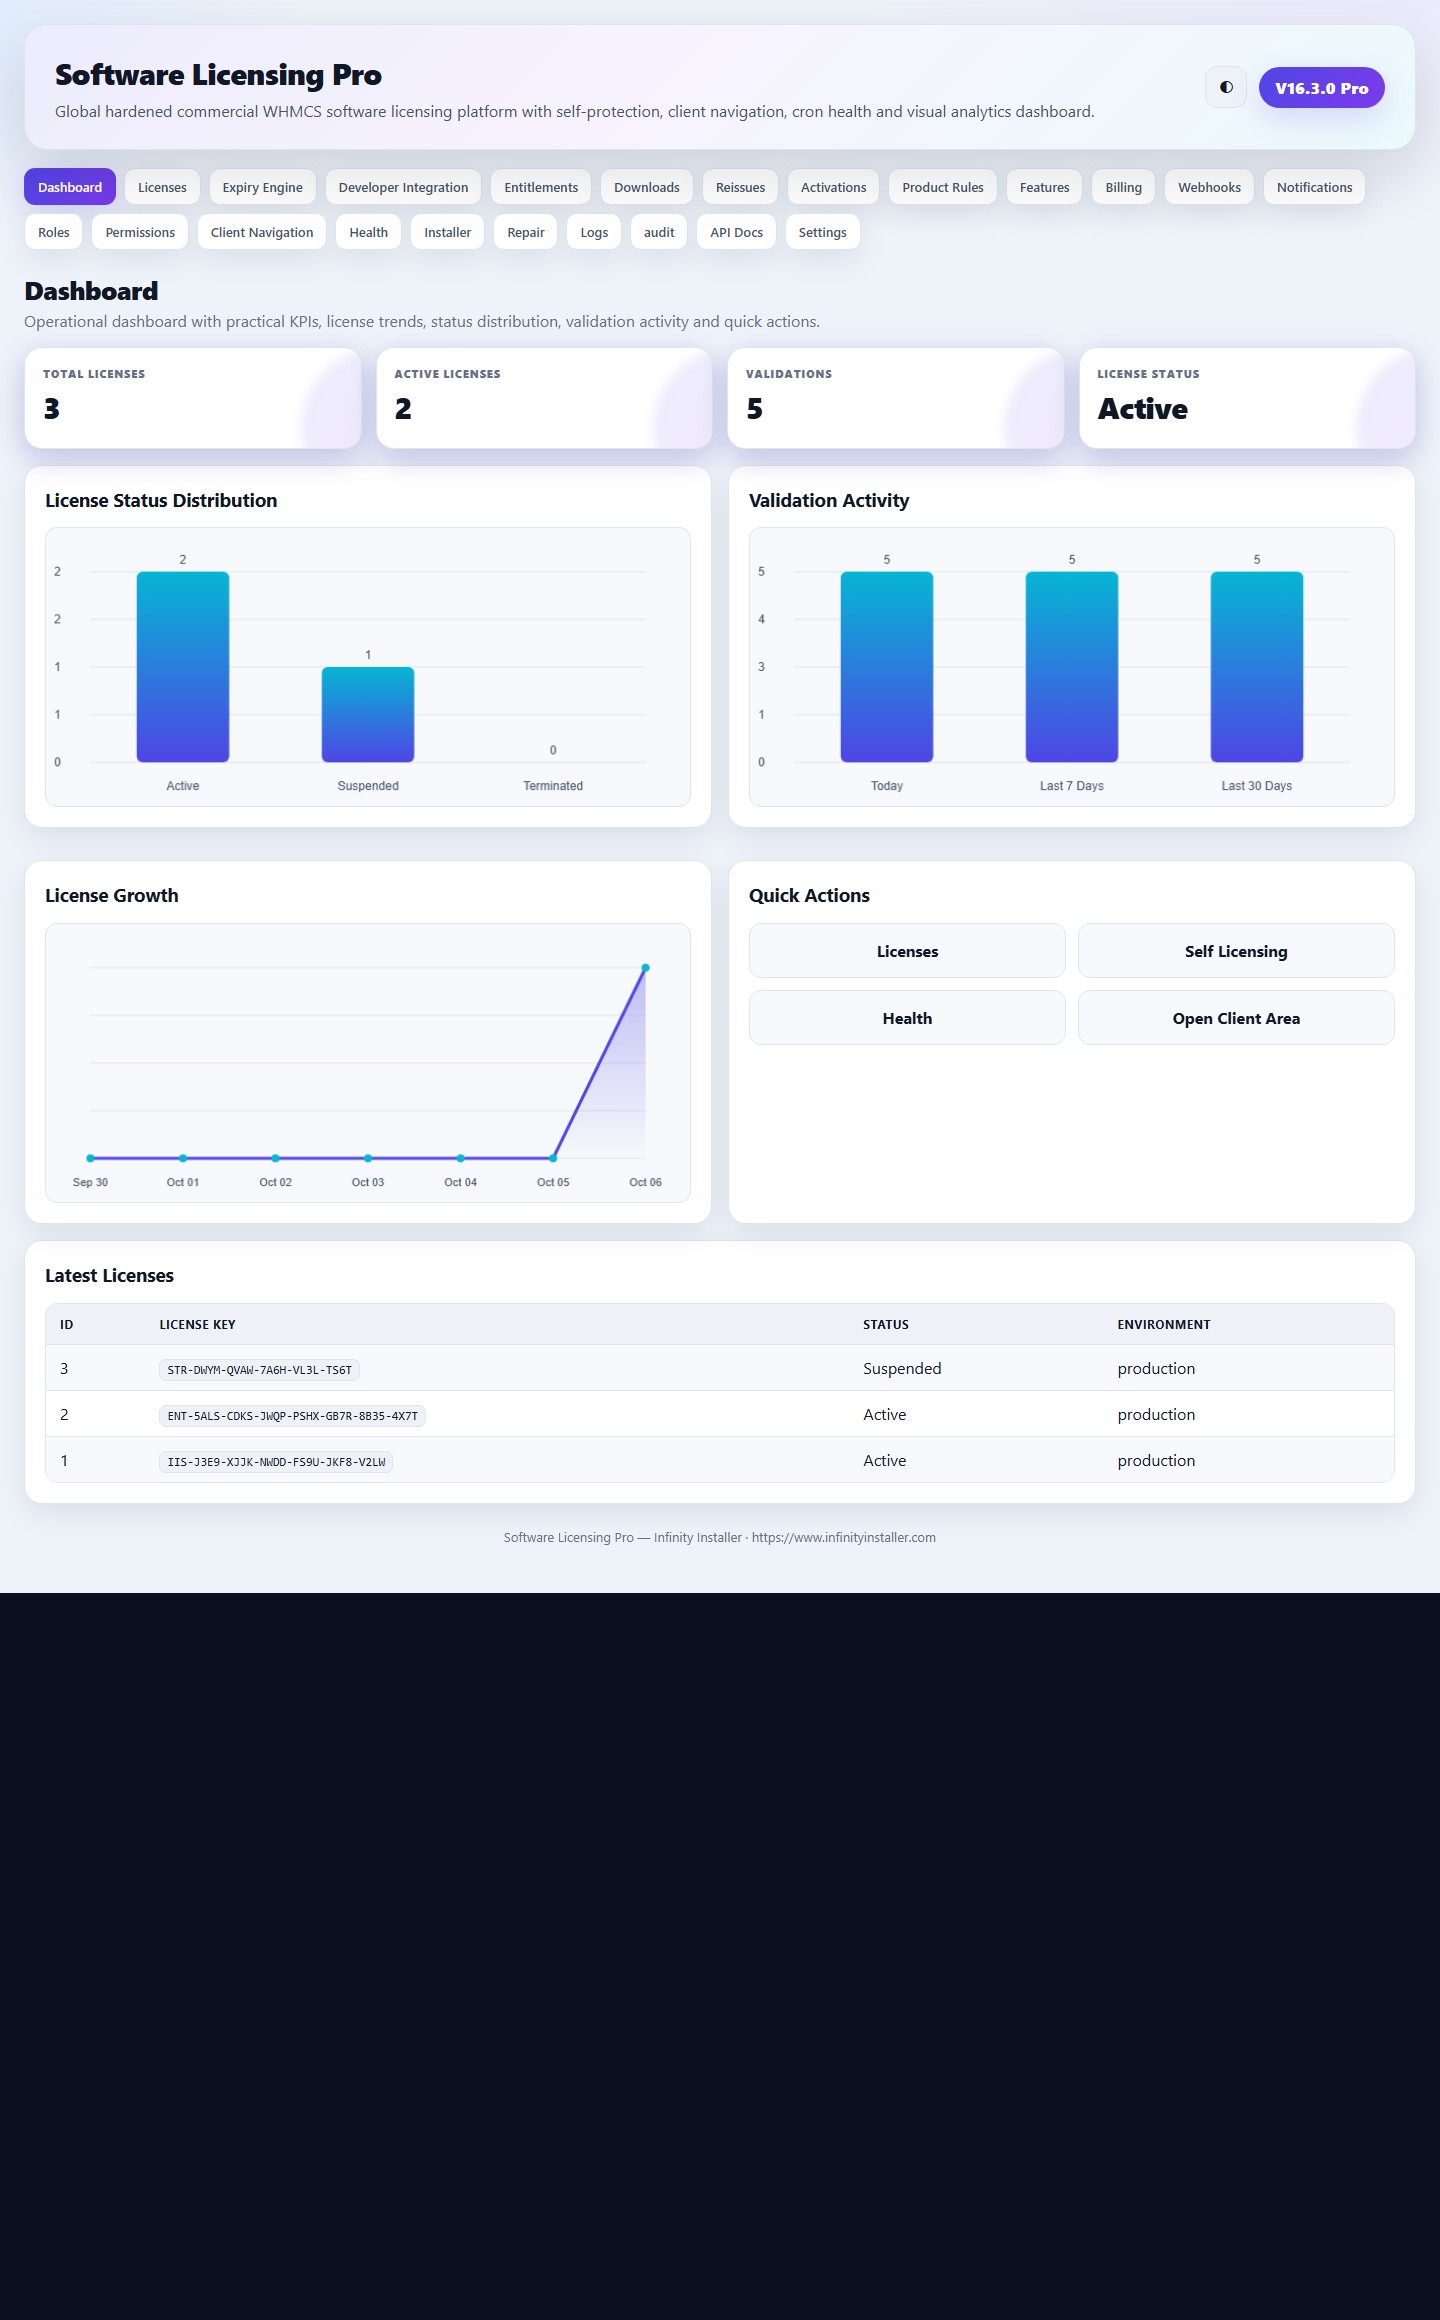Open the Health navigation tab
Screen dimensions: 1440x2320
click(x=369, y=232)
